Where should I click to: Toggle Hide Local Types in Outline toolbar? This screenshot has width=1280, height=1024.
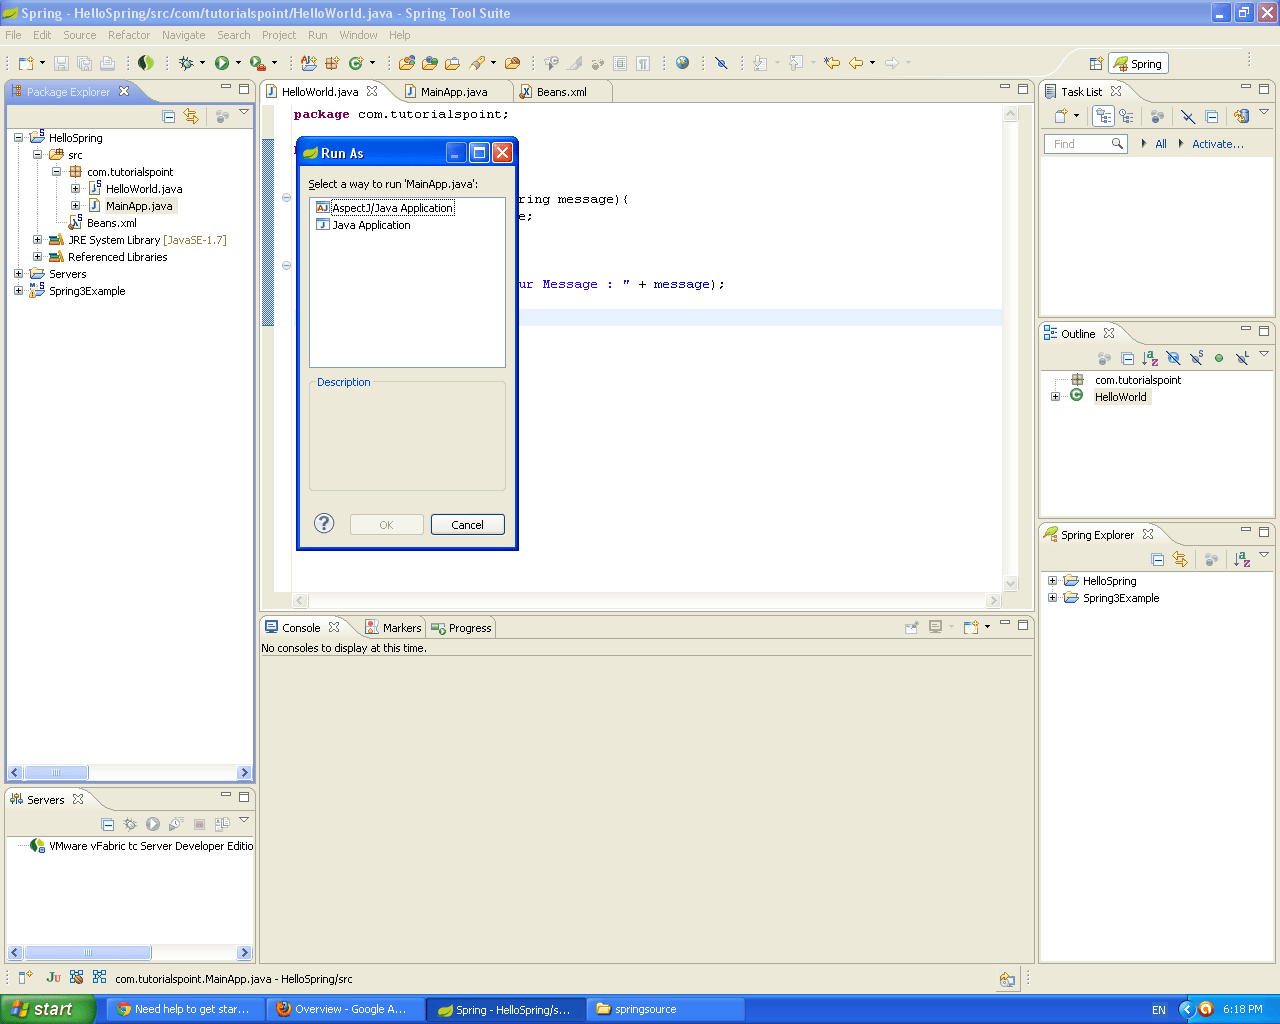pos(1242,358)
